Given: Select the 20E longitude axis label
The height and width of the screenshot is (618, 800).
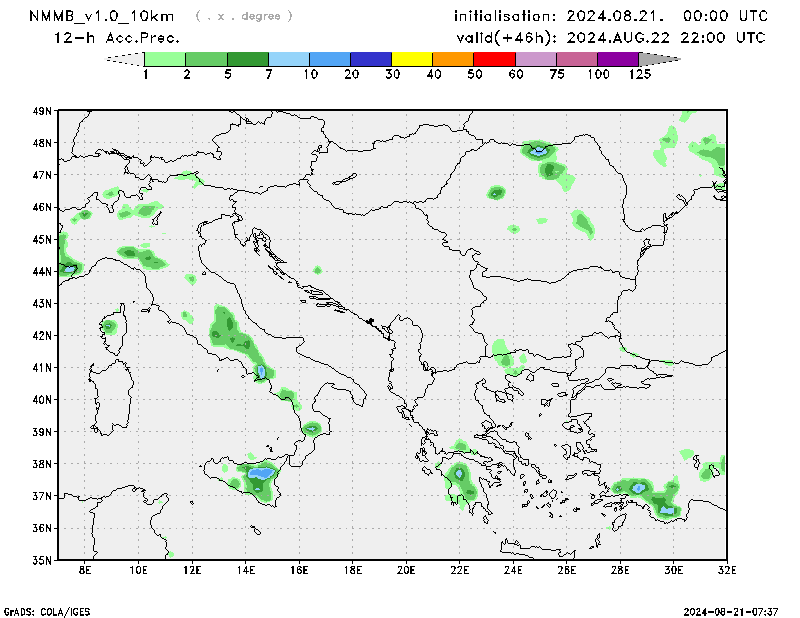Looking at the screenshot, I should pyautogui.click(x=406, y=570).
